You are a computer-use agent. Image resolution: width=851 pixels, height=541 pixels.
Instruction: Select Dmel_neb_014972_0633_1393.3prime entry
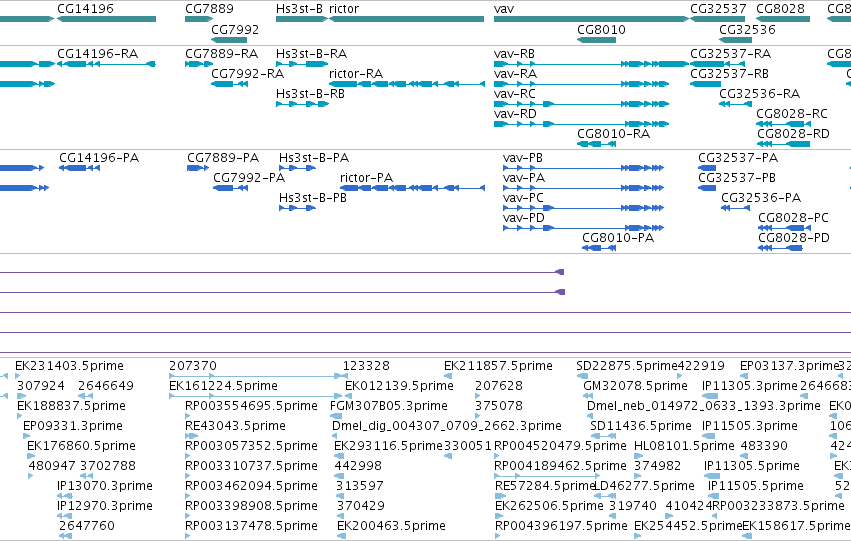(x=704, y=406)
